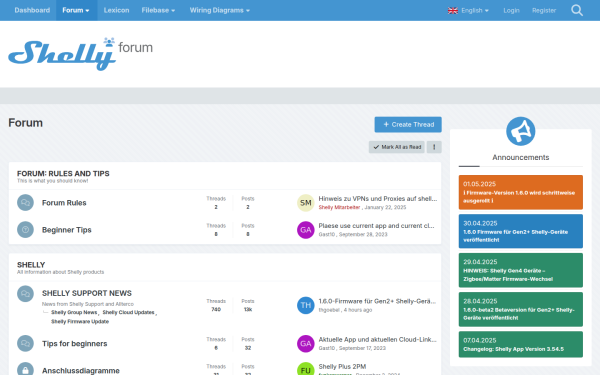Open the GA avatar in Tips for beginners row

305,344
